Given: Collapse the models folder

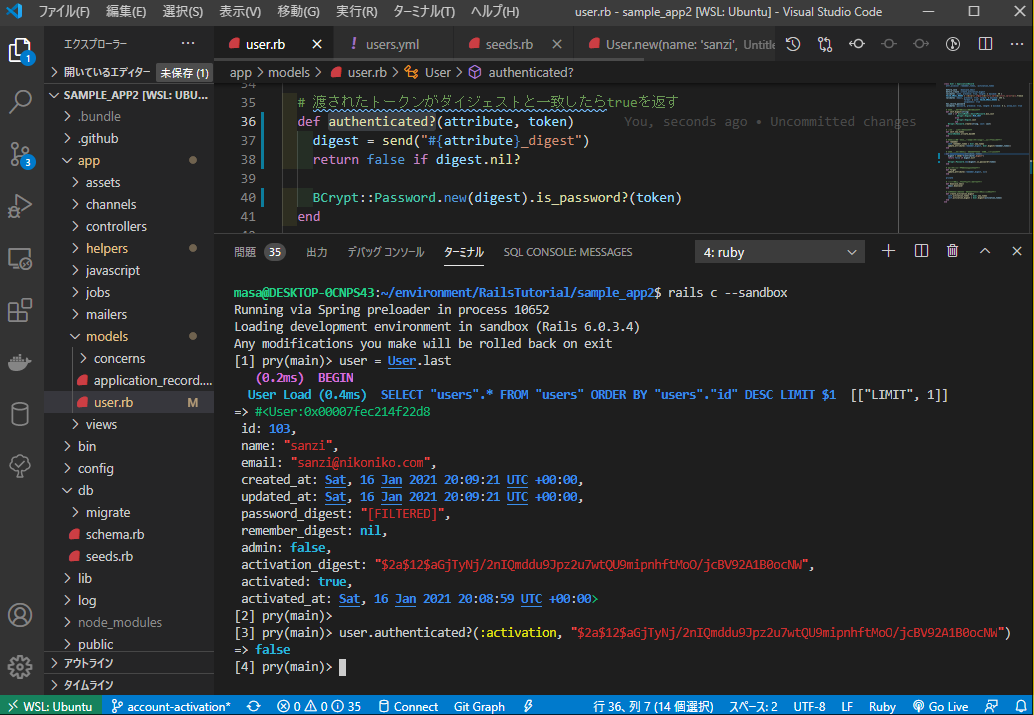Looking at the screenshot, I should click(x=106, y=336).
